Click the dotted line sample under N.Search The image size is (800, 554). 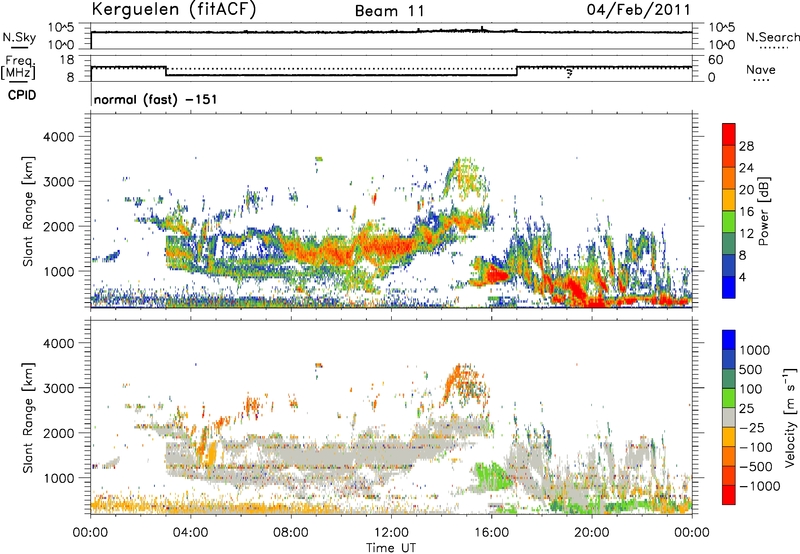(773, 48)
